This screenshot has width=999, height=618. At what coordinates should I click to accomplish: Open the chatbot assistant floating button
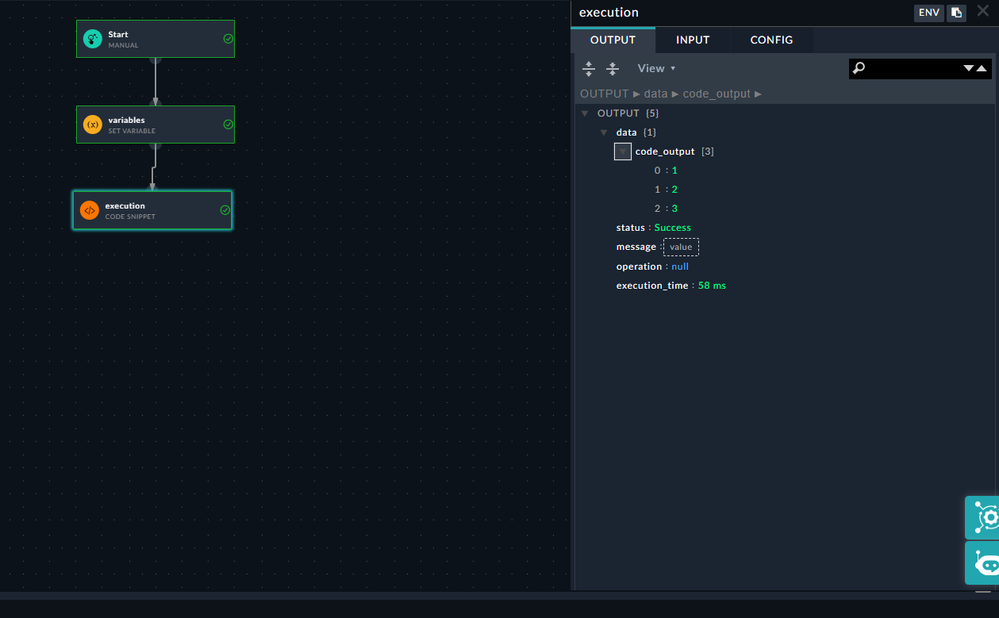click(x=982, y=563)
